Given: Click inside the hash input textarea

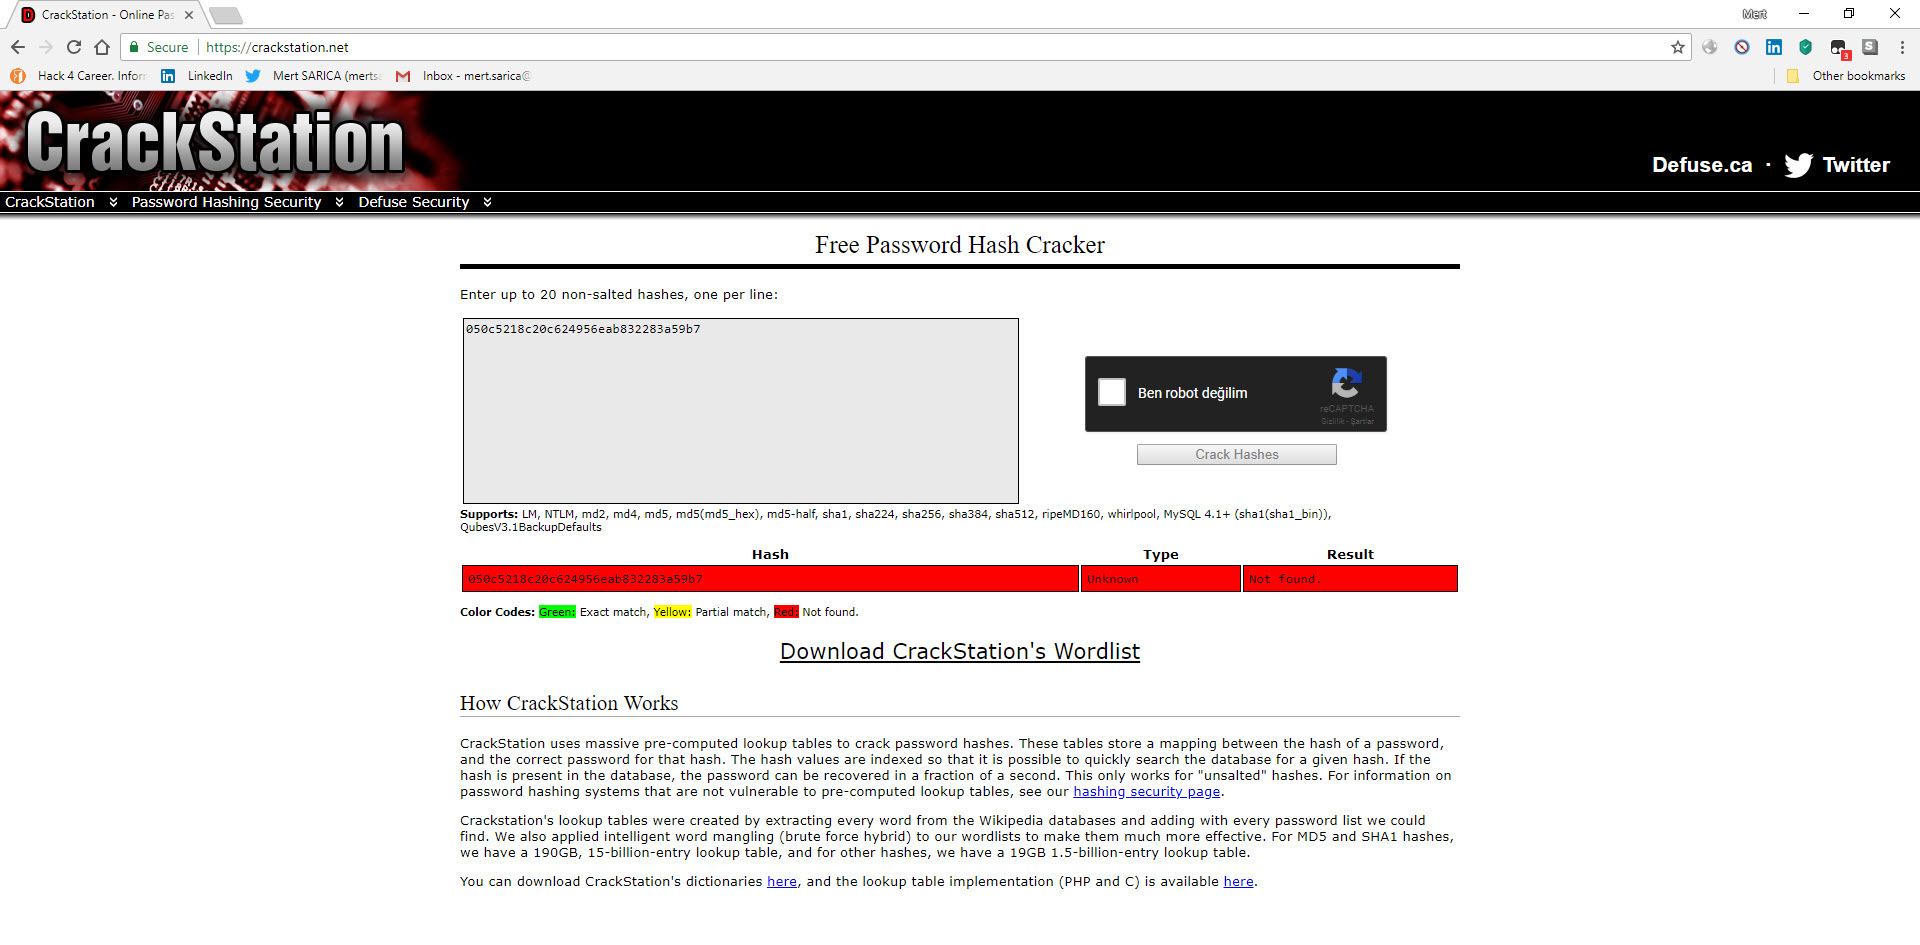Looking at the screenshot, I should (x=741, y=411).
